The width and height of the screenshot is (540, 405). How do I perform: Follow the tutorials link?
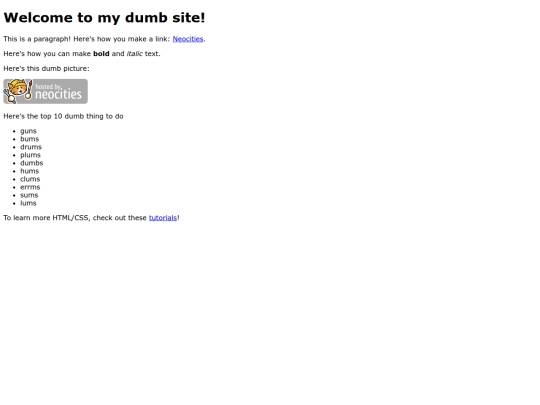pyautogui.click(x=163, y=218)
